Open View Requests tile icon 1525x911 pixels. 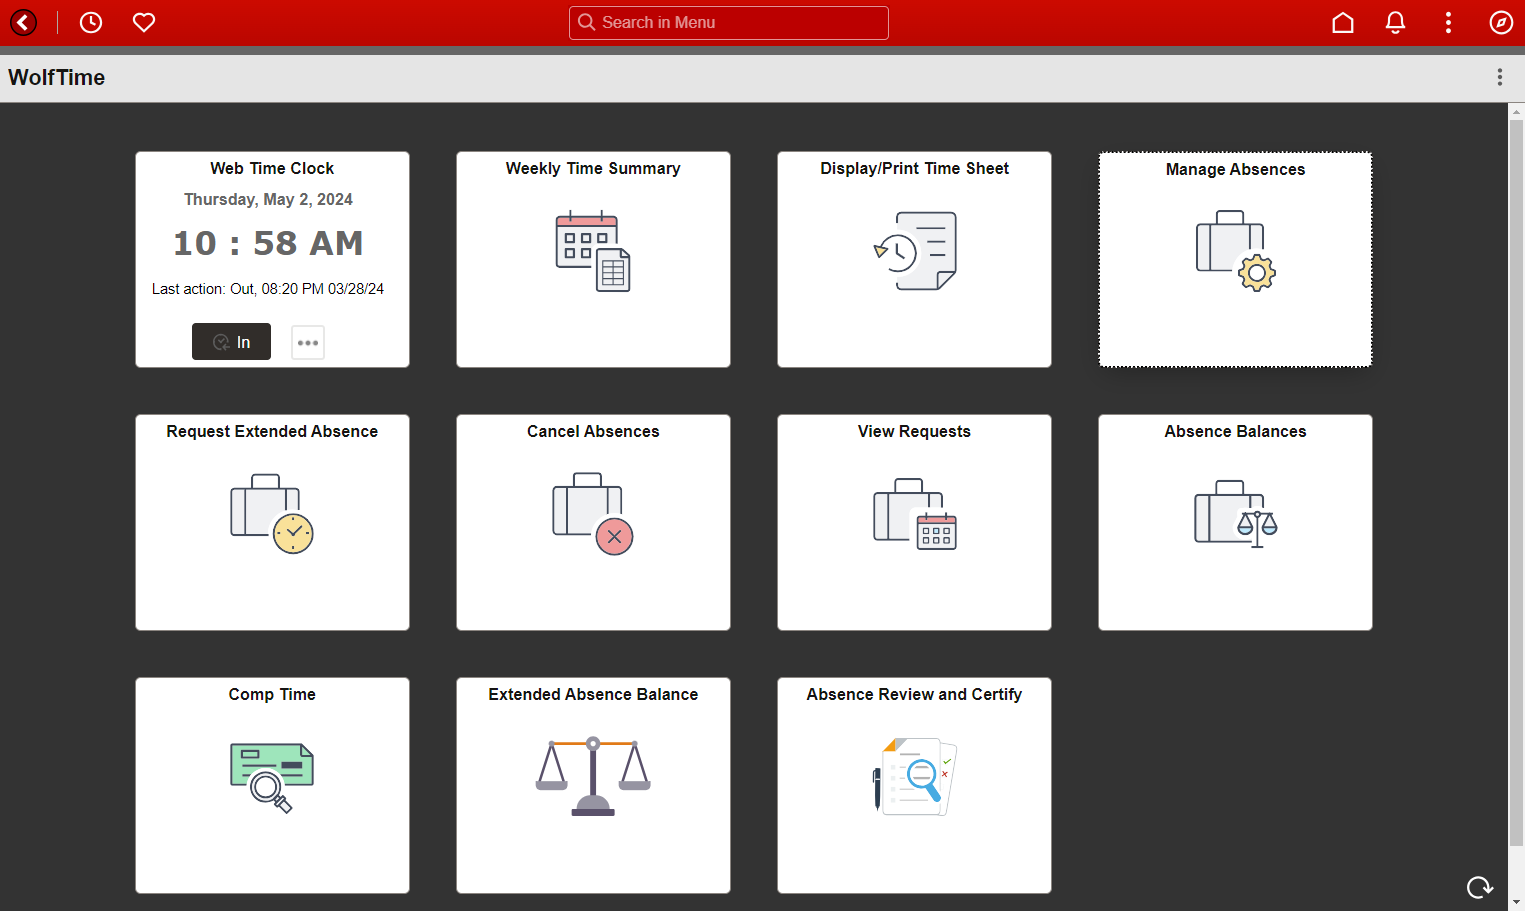coord(915,514)
